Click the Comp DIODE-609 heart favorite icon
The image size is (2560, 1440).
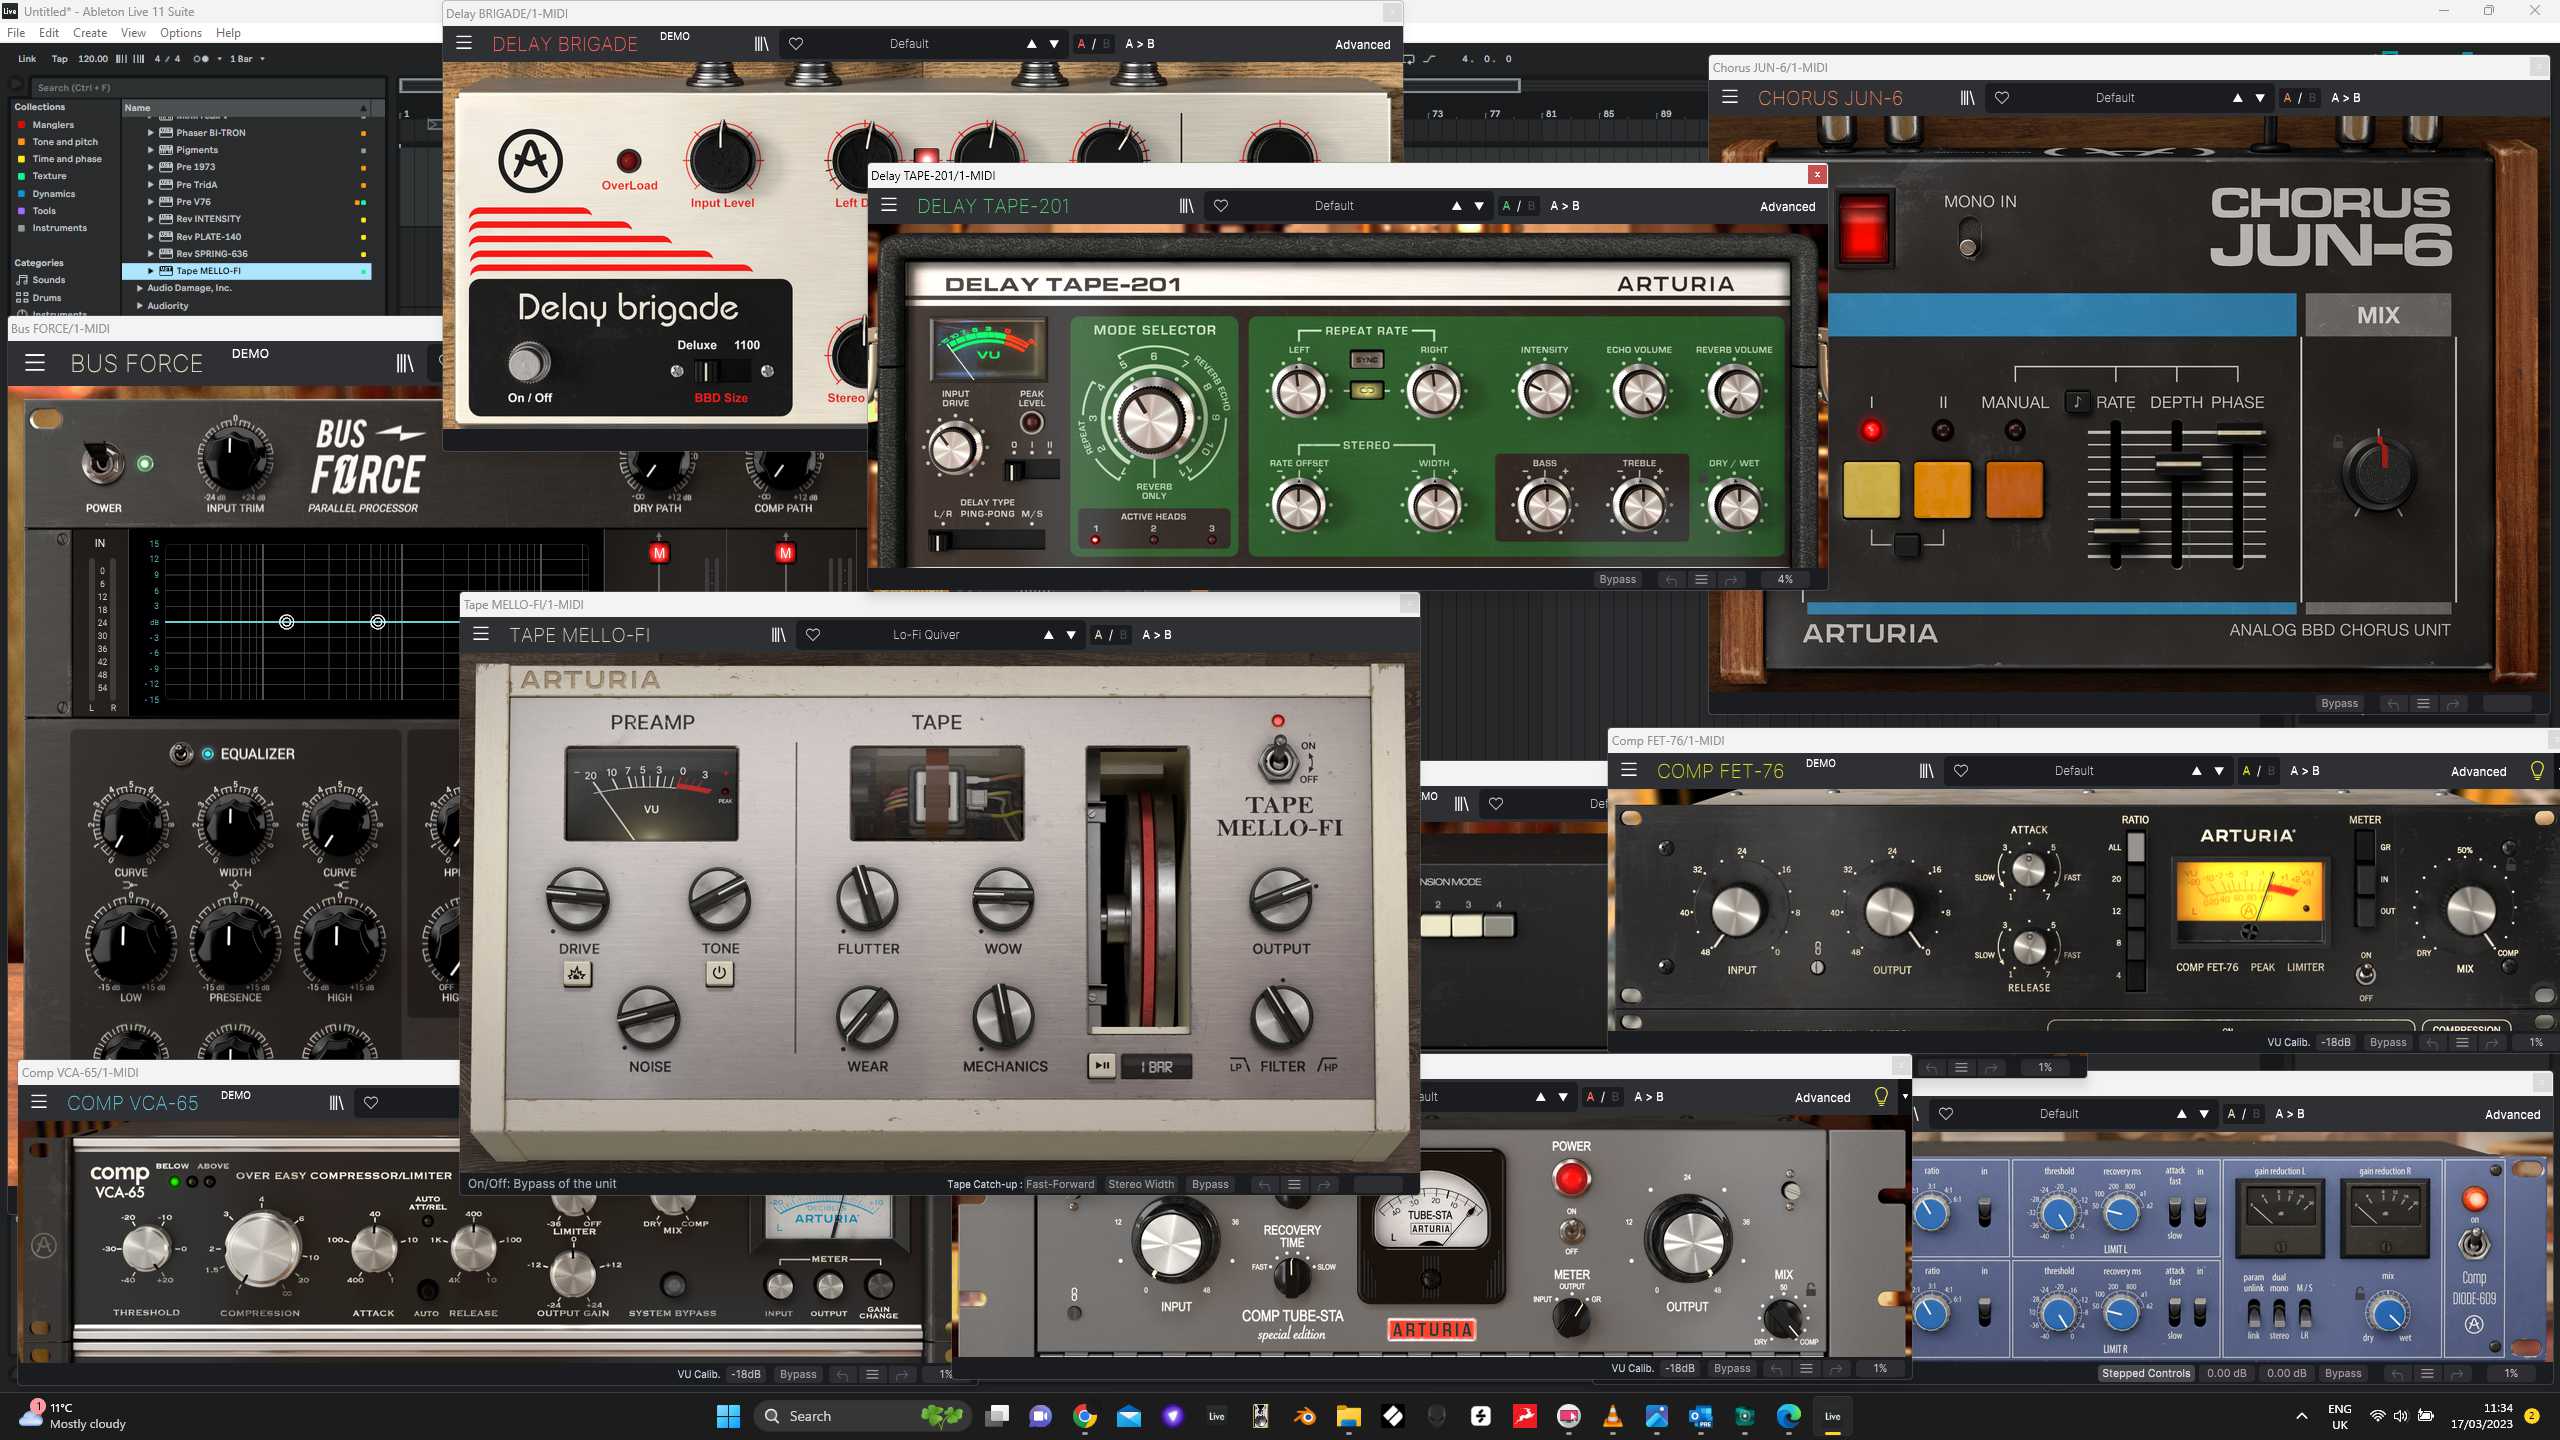click(1946, 1113)
